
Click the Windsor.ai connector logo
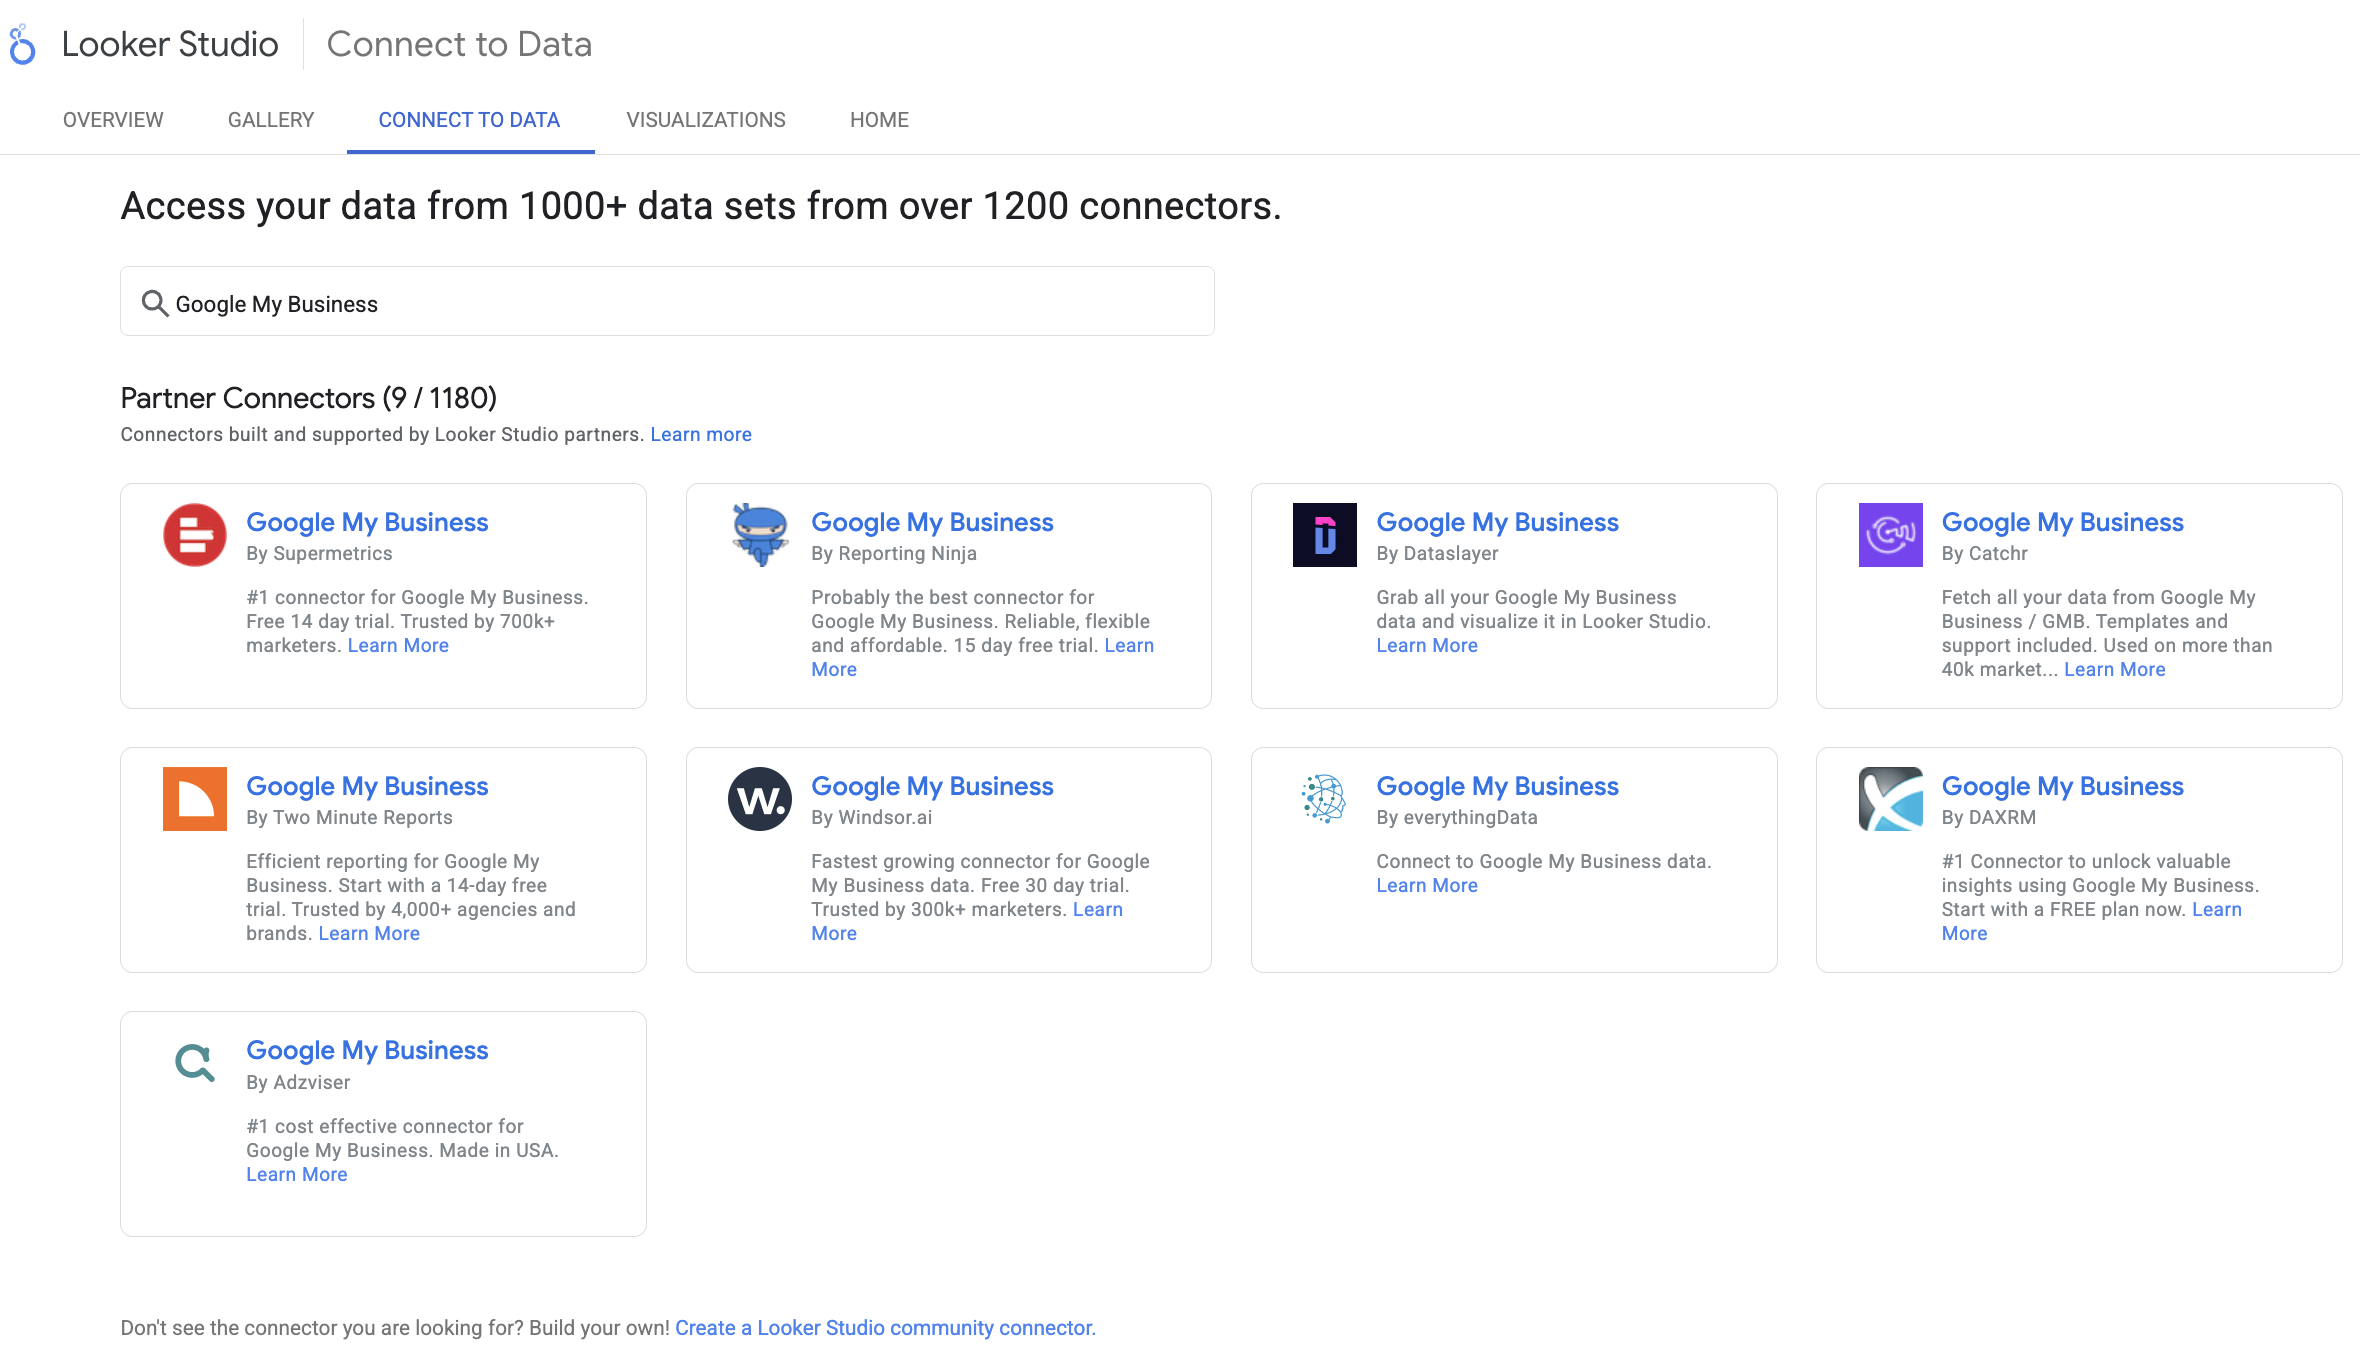click(x=760, y=799)
